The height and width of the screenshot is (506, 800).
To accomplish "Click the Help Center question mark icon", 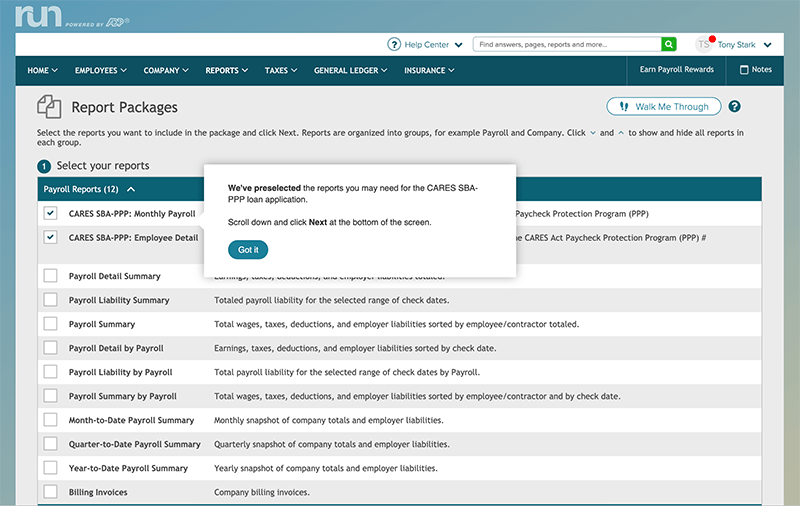I will 394,44.
